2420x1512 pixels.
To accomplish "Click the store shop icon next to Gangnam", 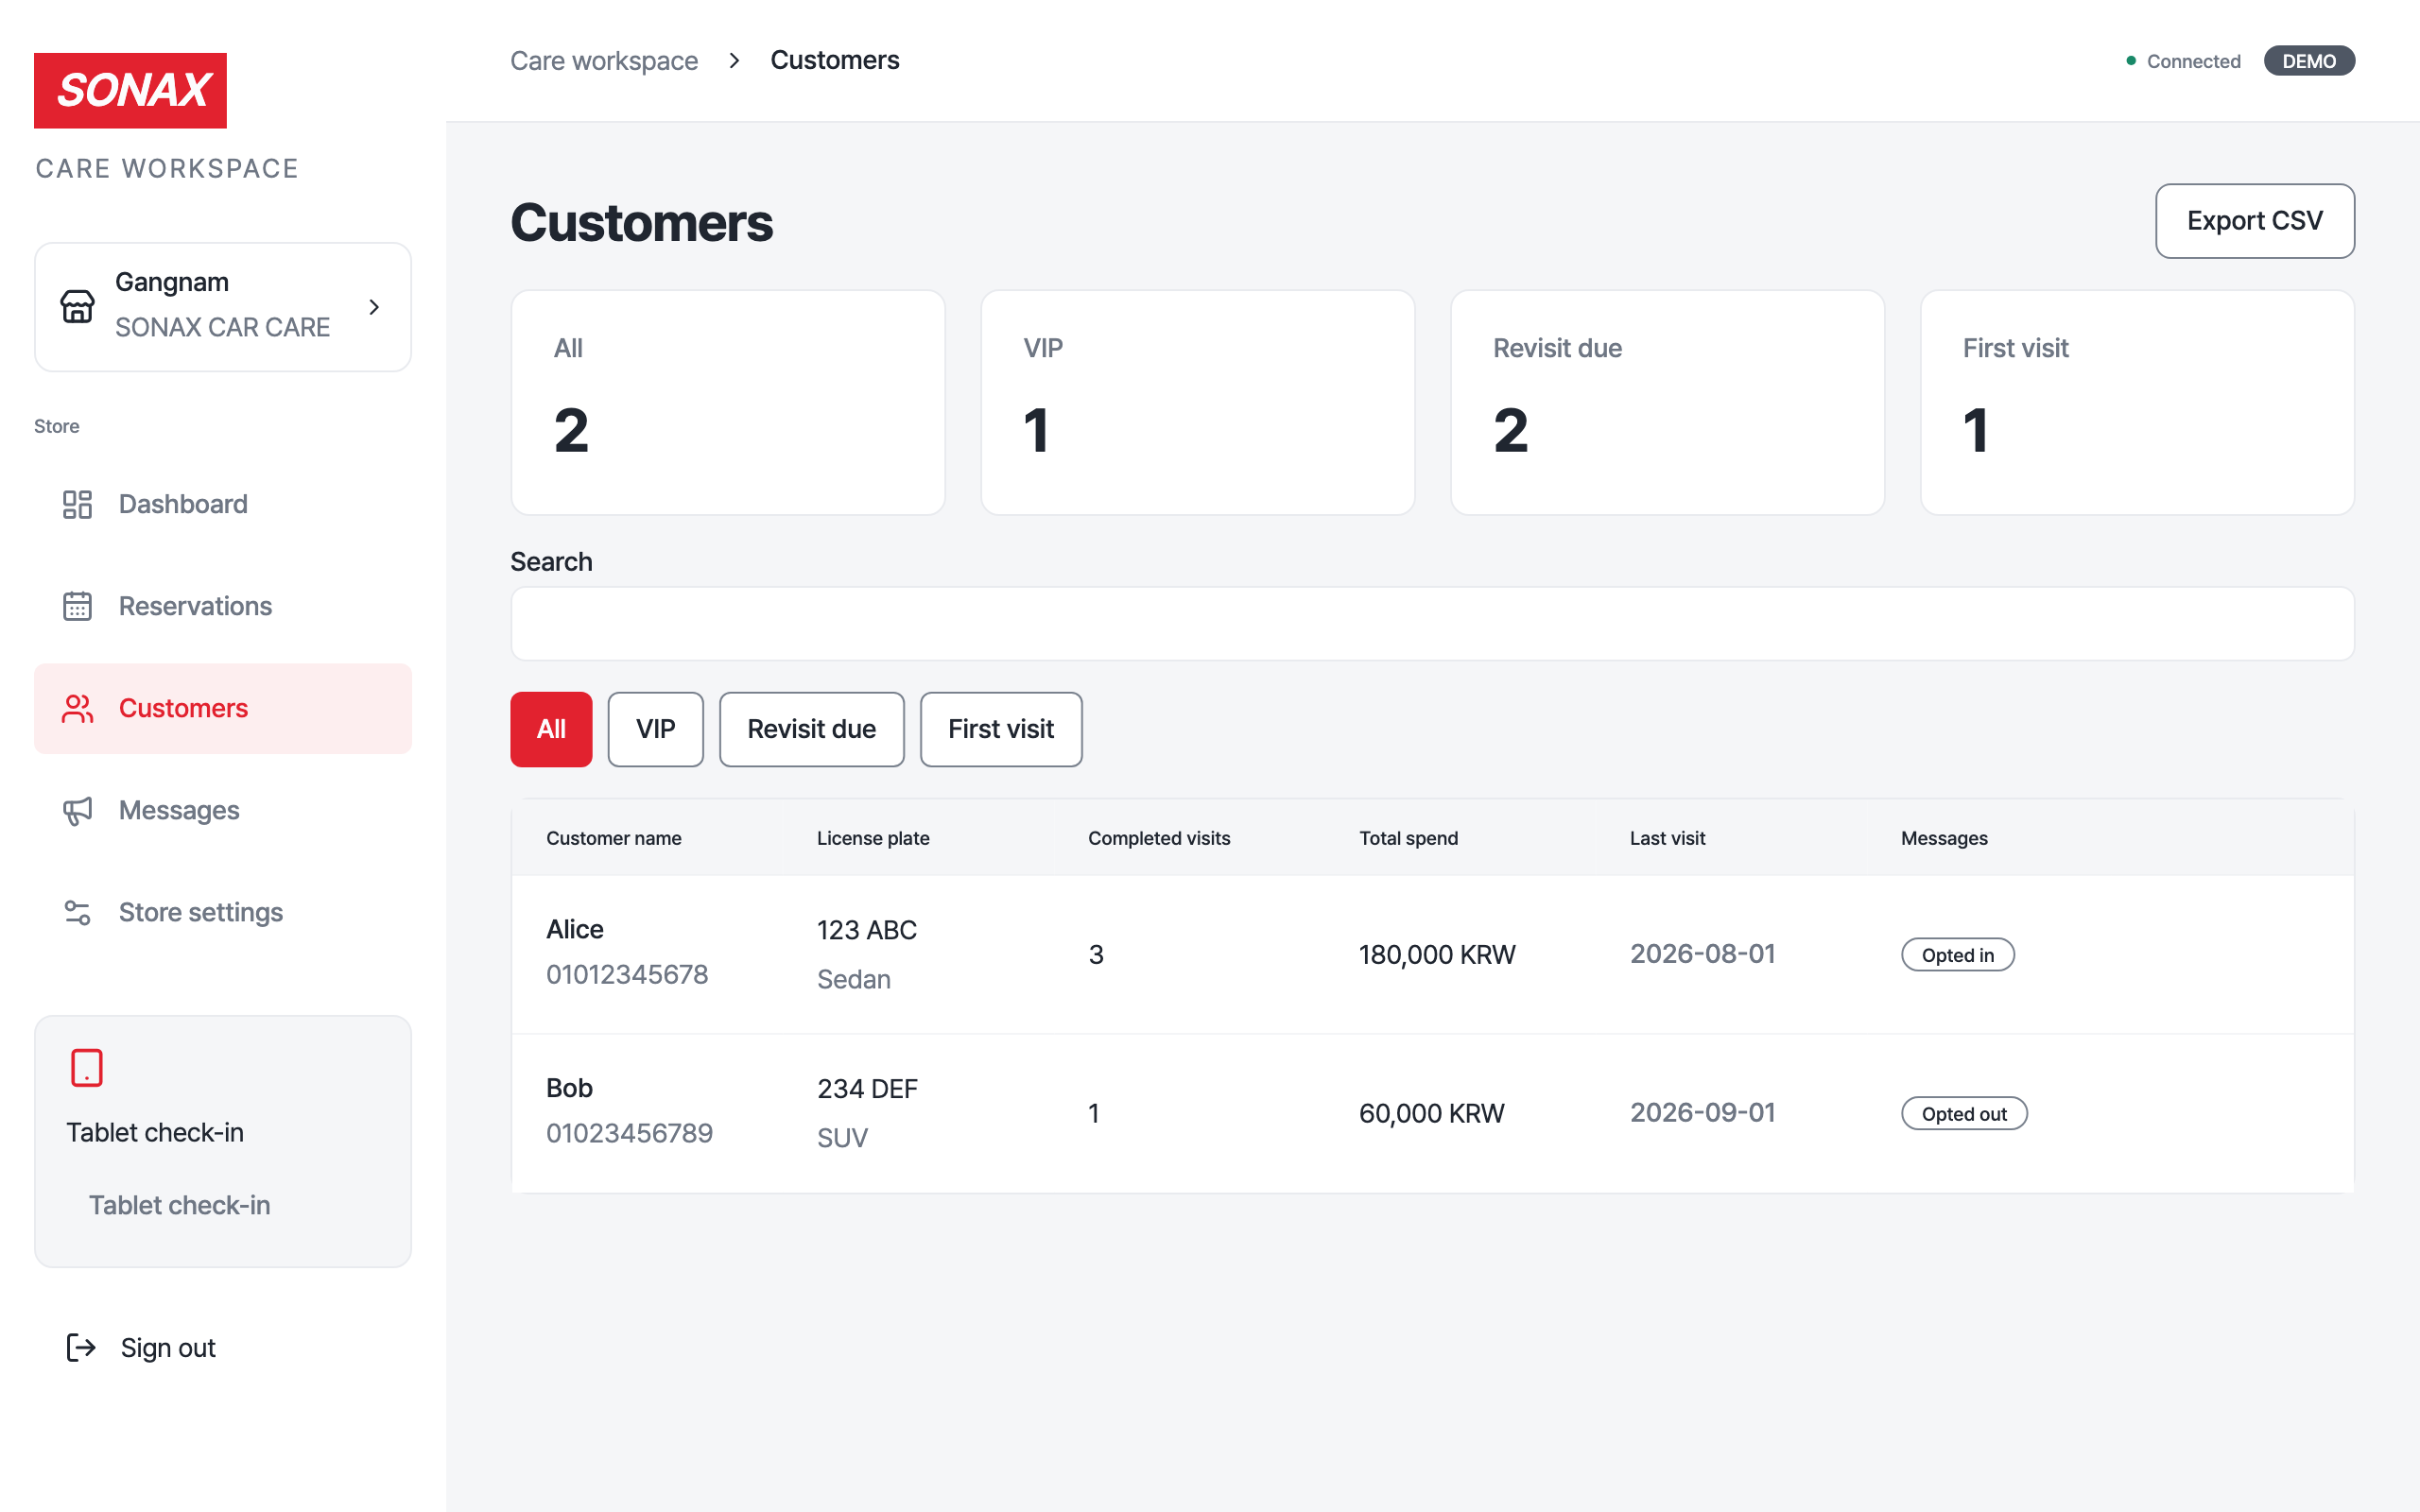I will pos(77,306).
